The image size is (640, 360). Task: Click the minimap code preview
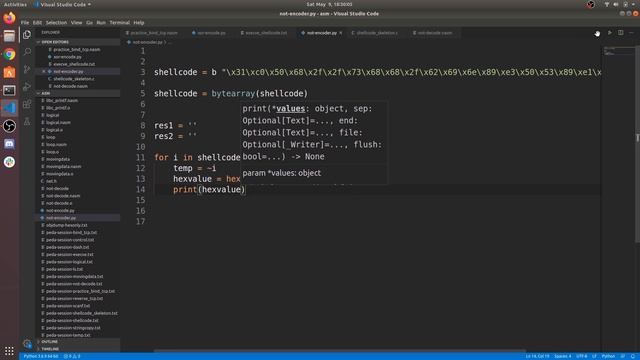coord(618,51)
